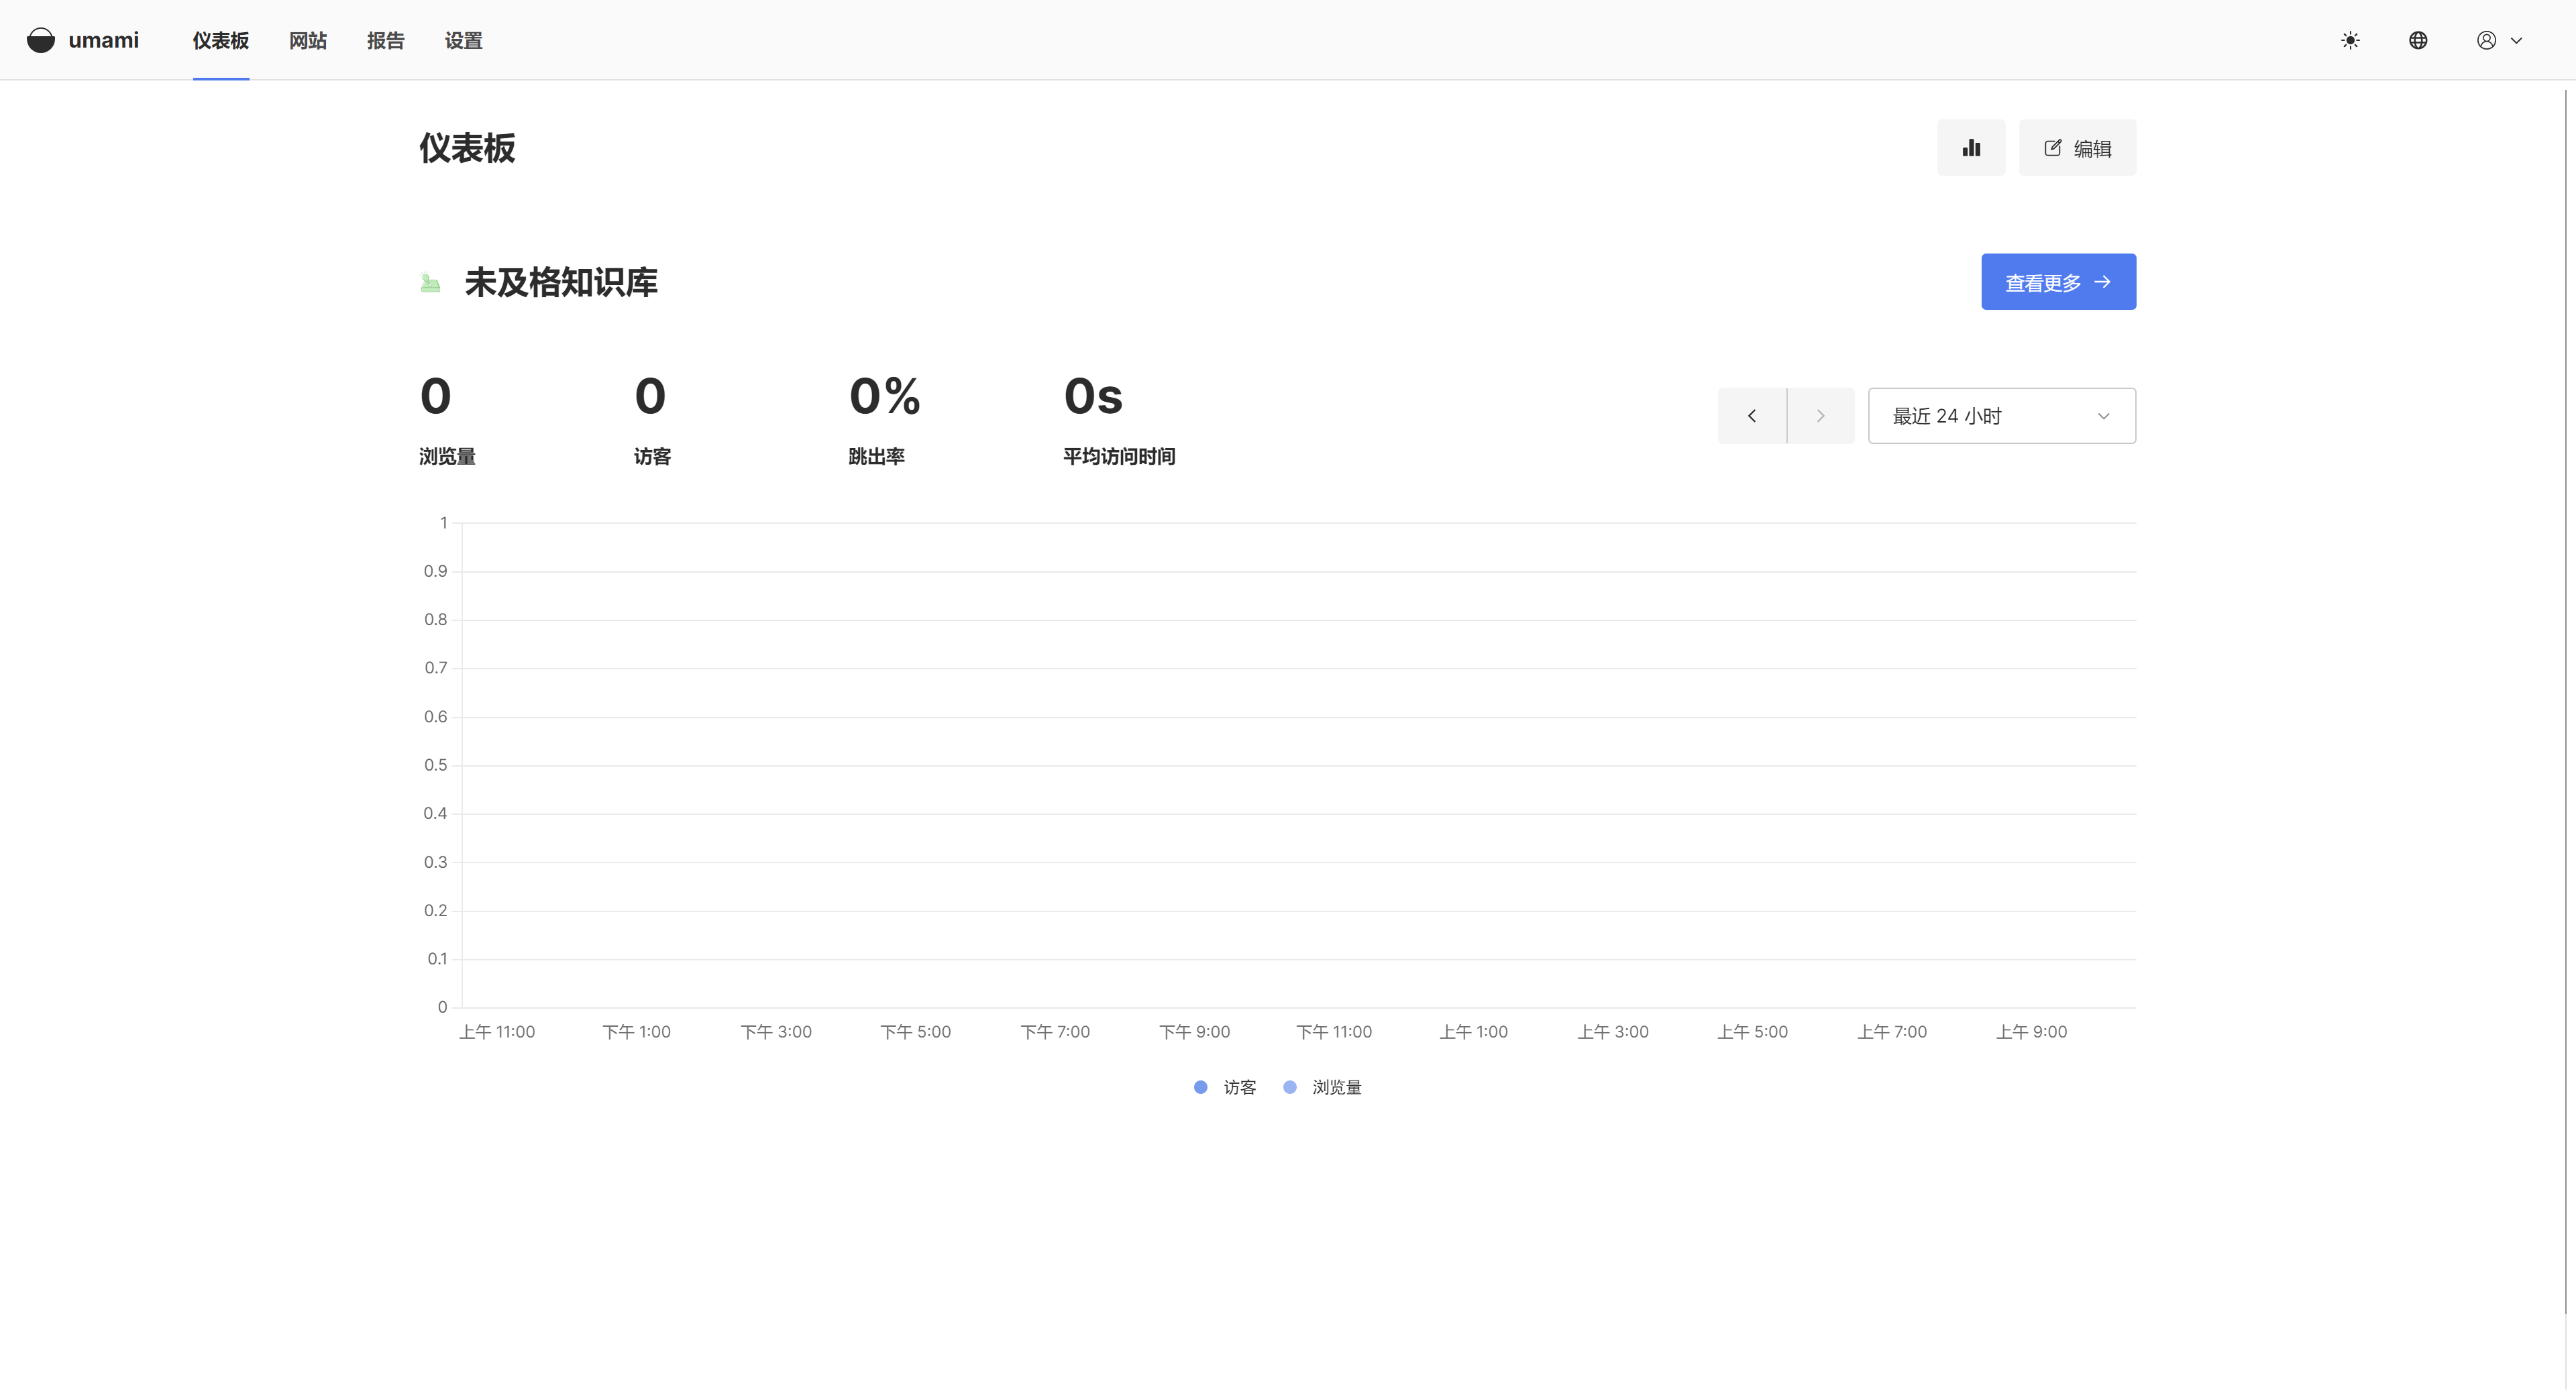Screen dimensions: 2576x1399
Task: Click the dropdown arrow in date selector
Action: point(2103,416)
